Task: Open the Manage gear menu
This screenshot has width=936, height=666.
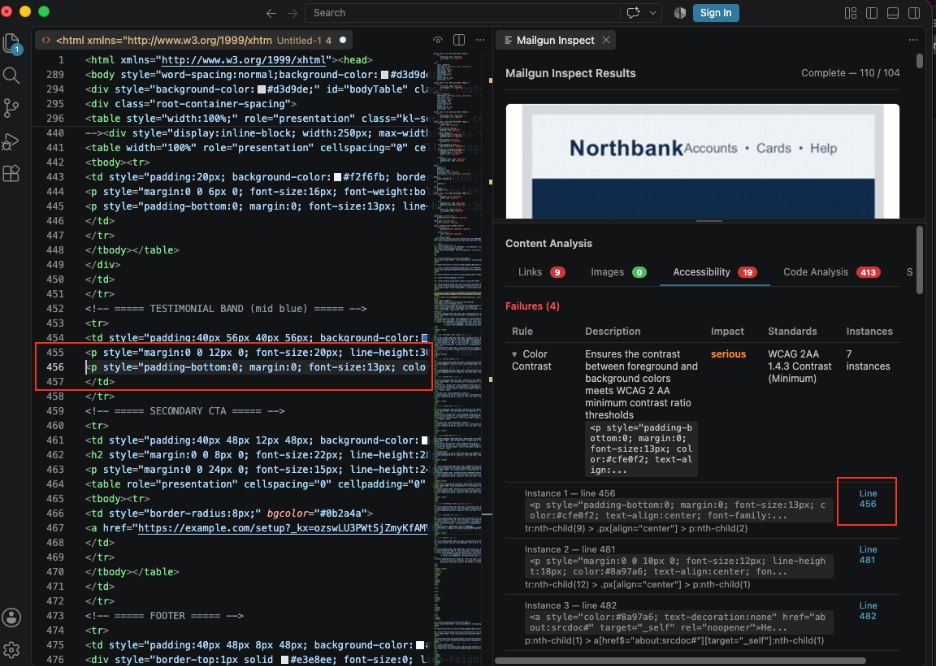Action: 11,650
